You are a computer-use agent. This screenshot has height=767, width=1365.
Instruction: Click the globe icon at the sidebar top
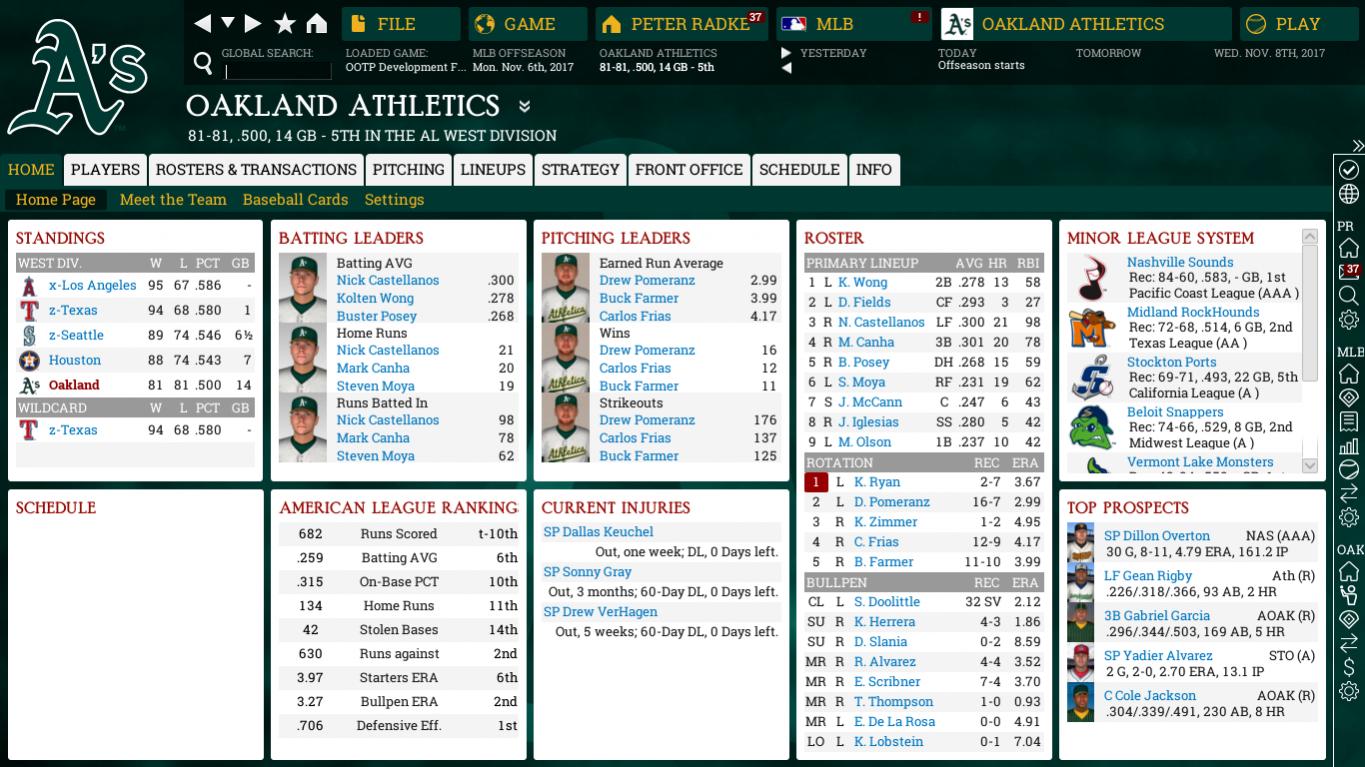tap(1348, 191)
